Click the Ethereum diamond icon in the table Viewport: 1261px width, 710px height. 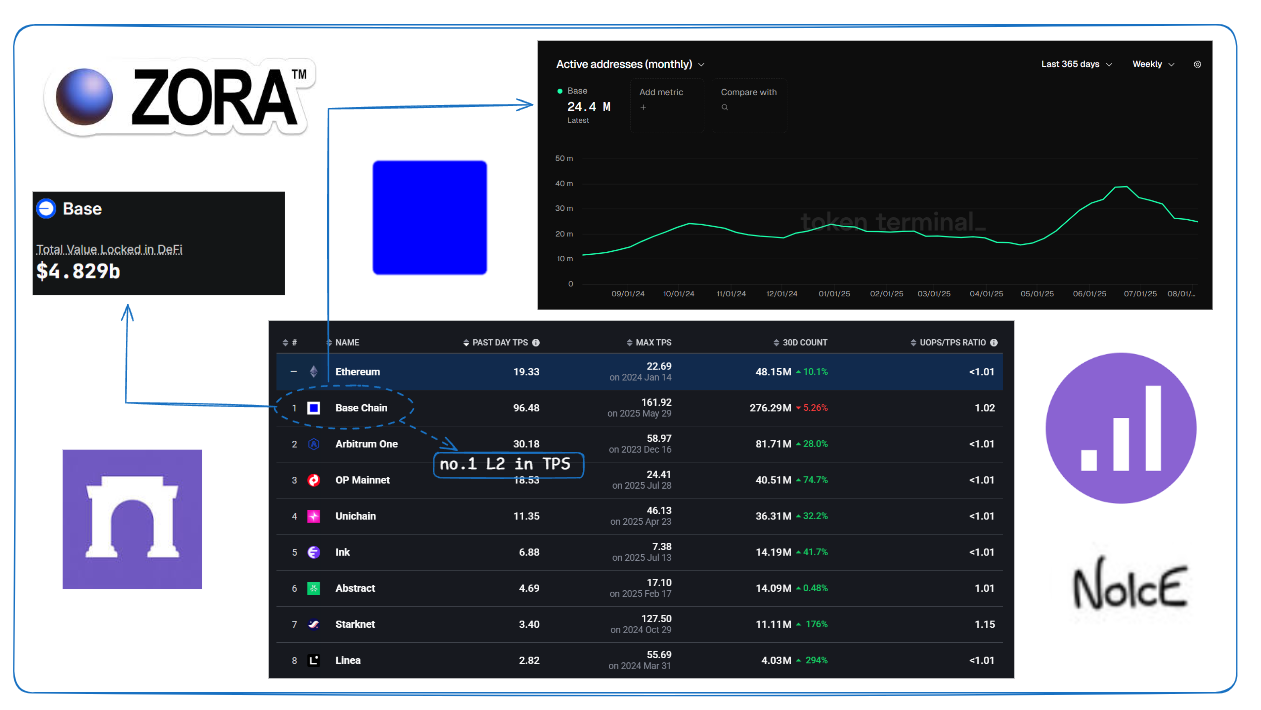tap(313, 371)
